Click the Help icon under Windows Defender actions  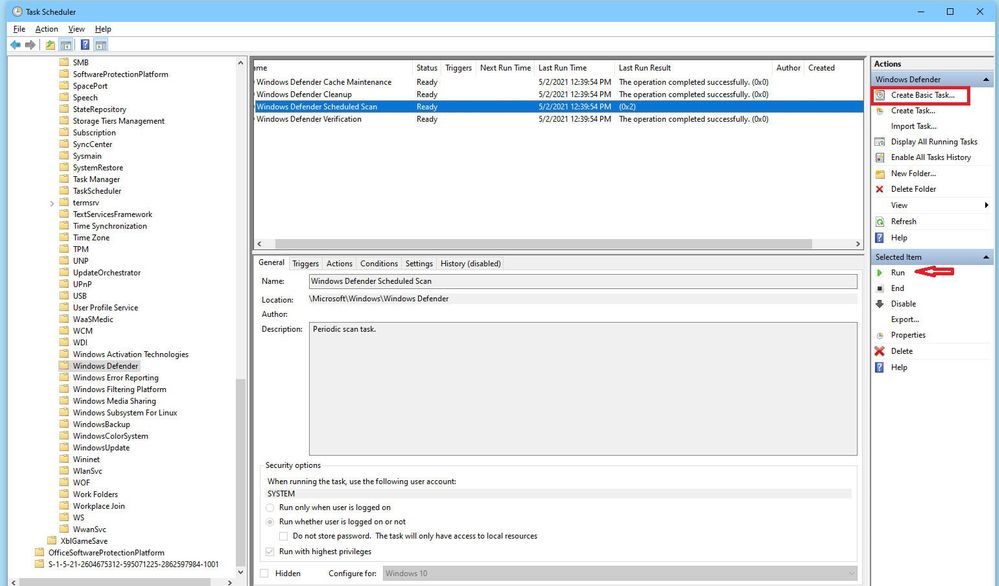[880, 238]
